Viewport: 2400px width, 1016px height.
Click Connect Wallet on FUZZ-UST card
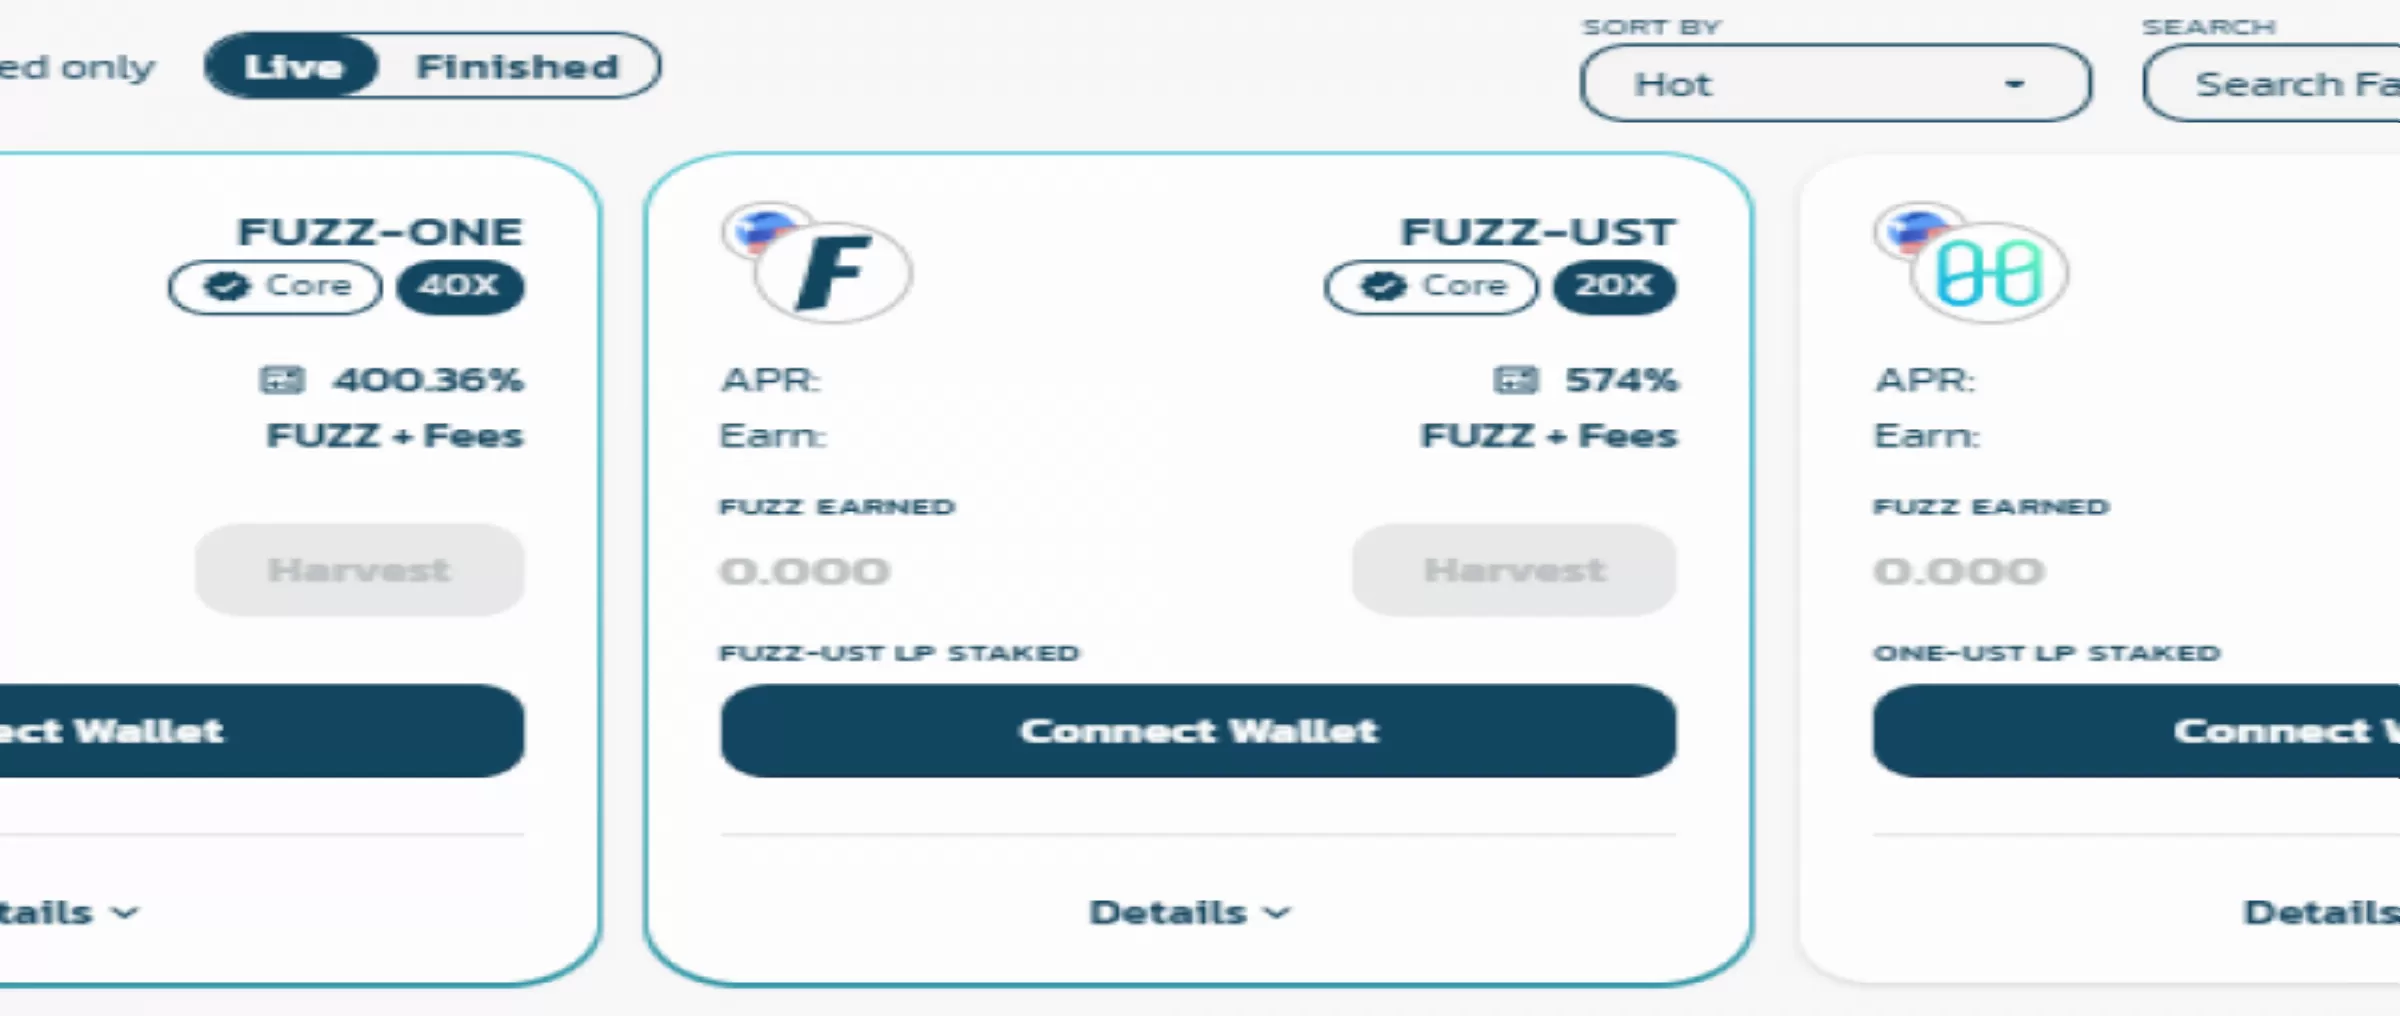(1198, 731)
